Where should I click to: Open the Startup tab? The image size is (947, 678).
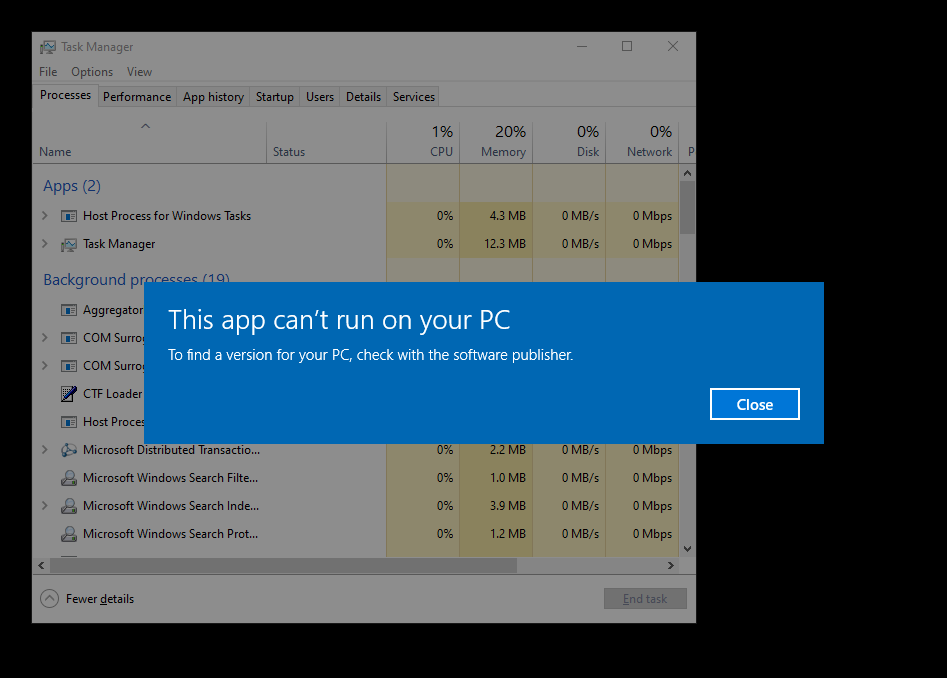274,97
